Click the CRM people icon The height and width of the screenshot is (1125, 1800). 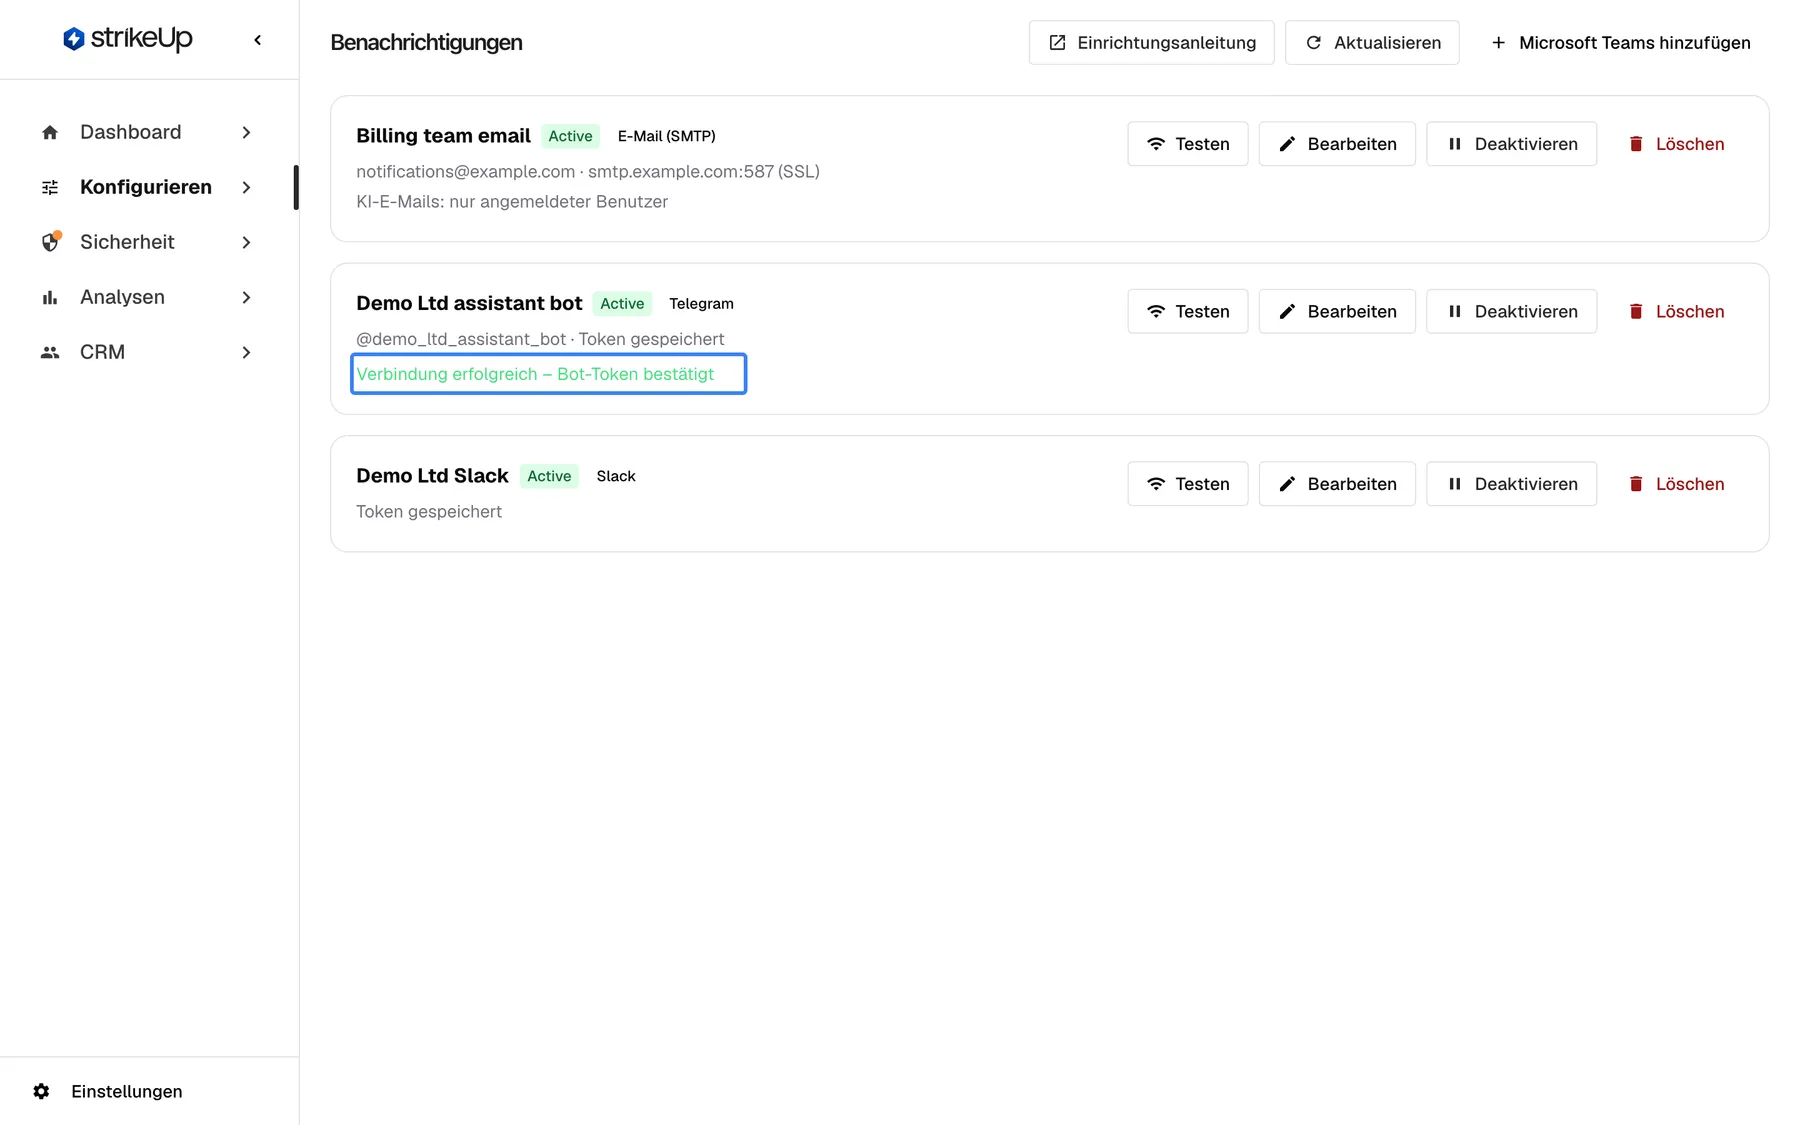(50, 352)
